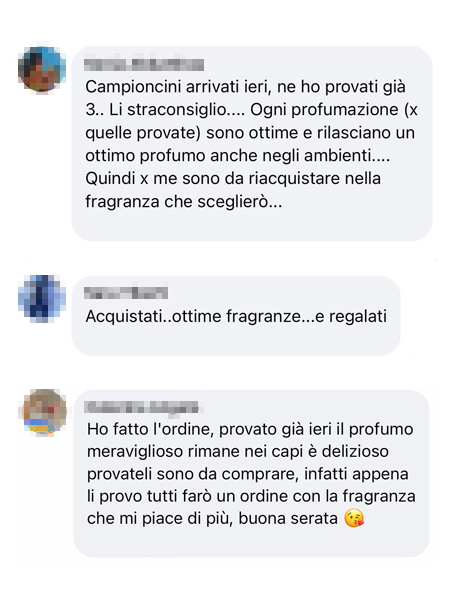Screen dimensions: 450x600
Task: Open the blurred author name above 'Campioncini arrivati'
Action: tap(144, 65)
